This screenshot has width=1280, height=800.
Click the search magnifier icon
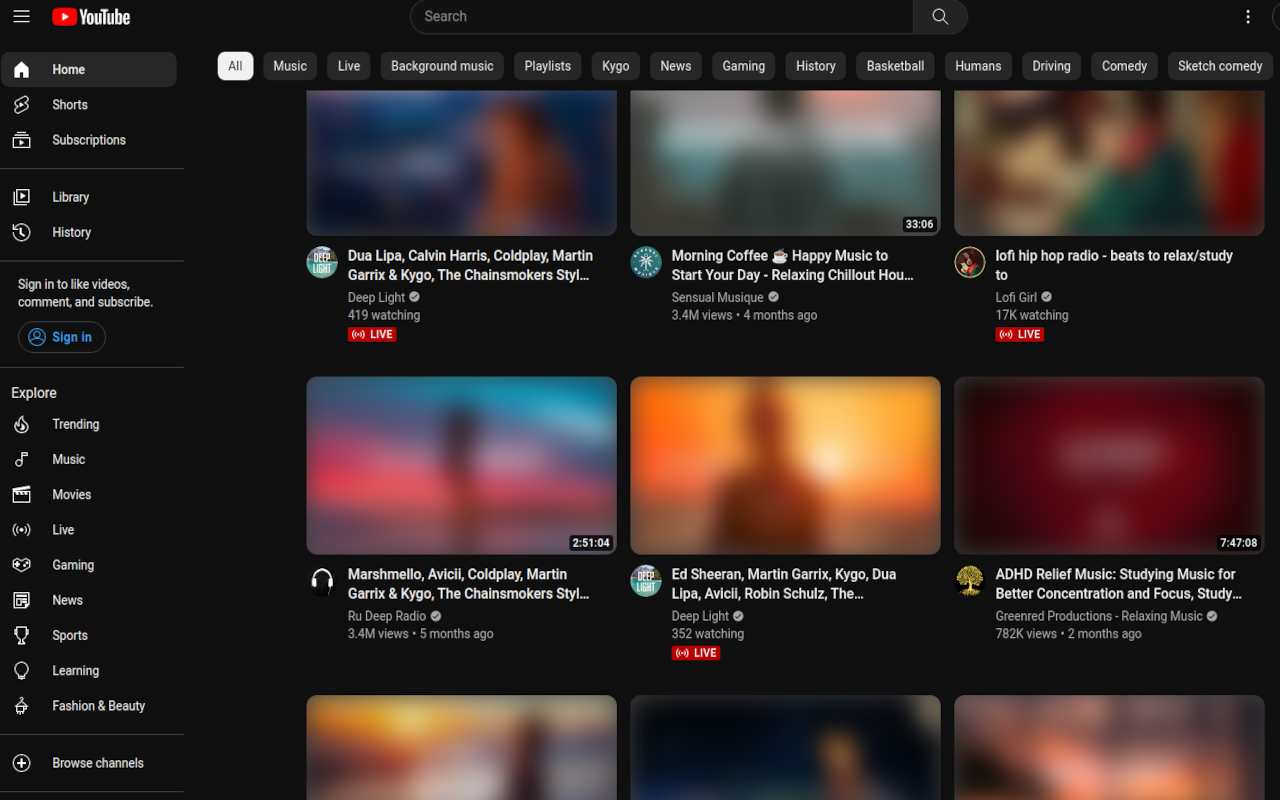pyautogui.click(x=939, y=16)
